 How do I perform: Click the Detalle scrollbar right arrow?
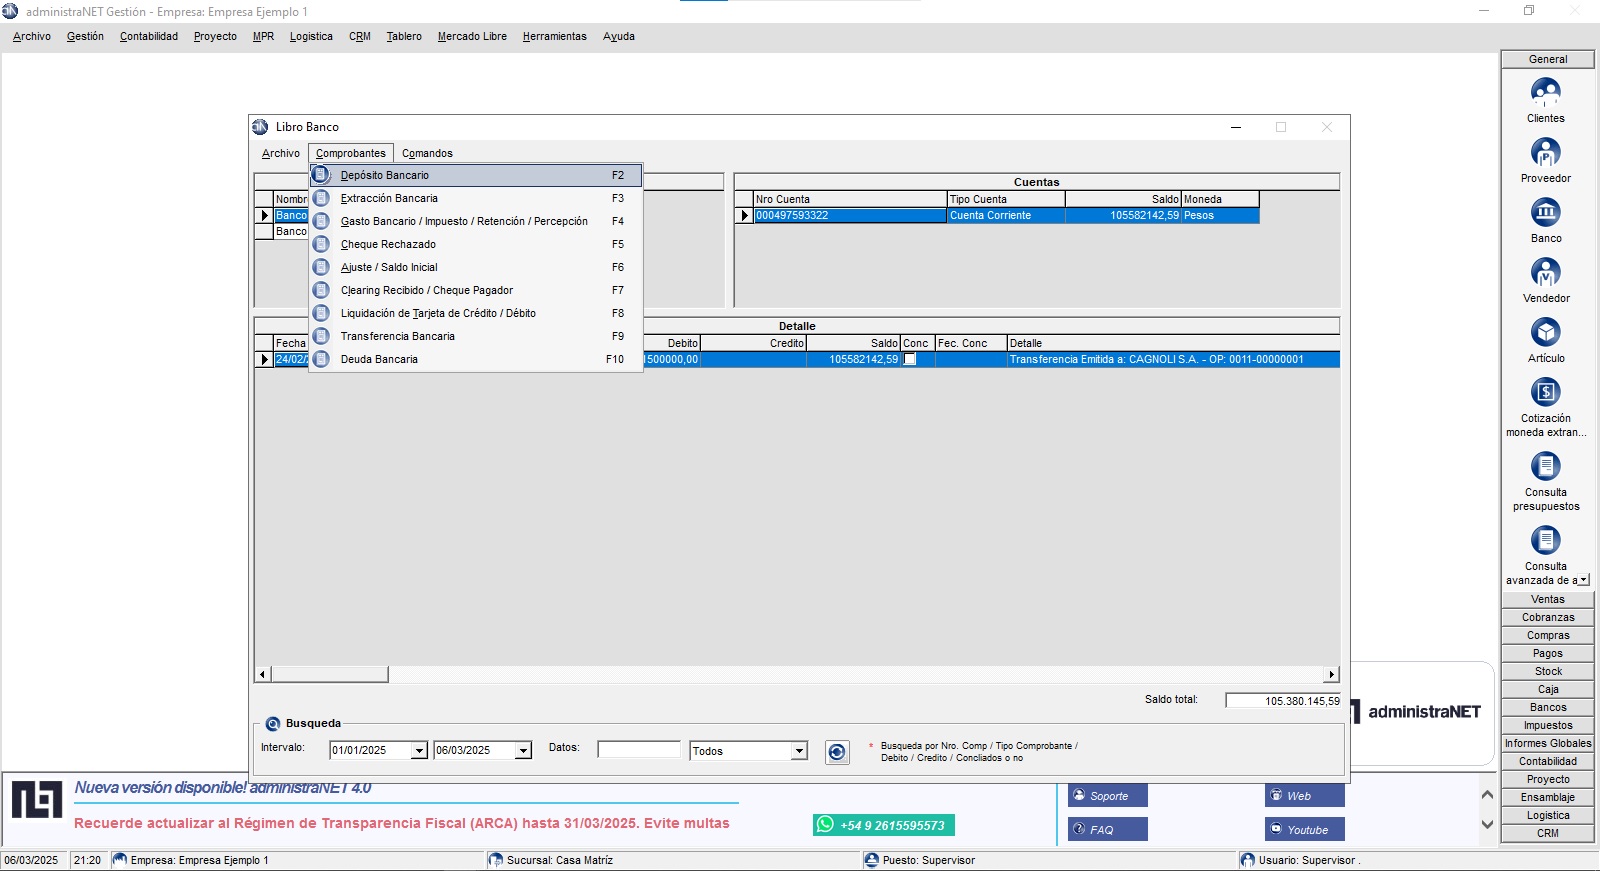1331,674
